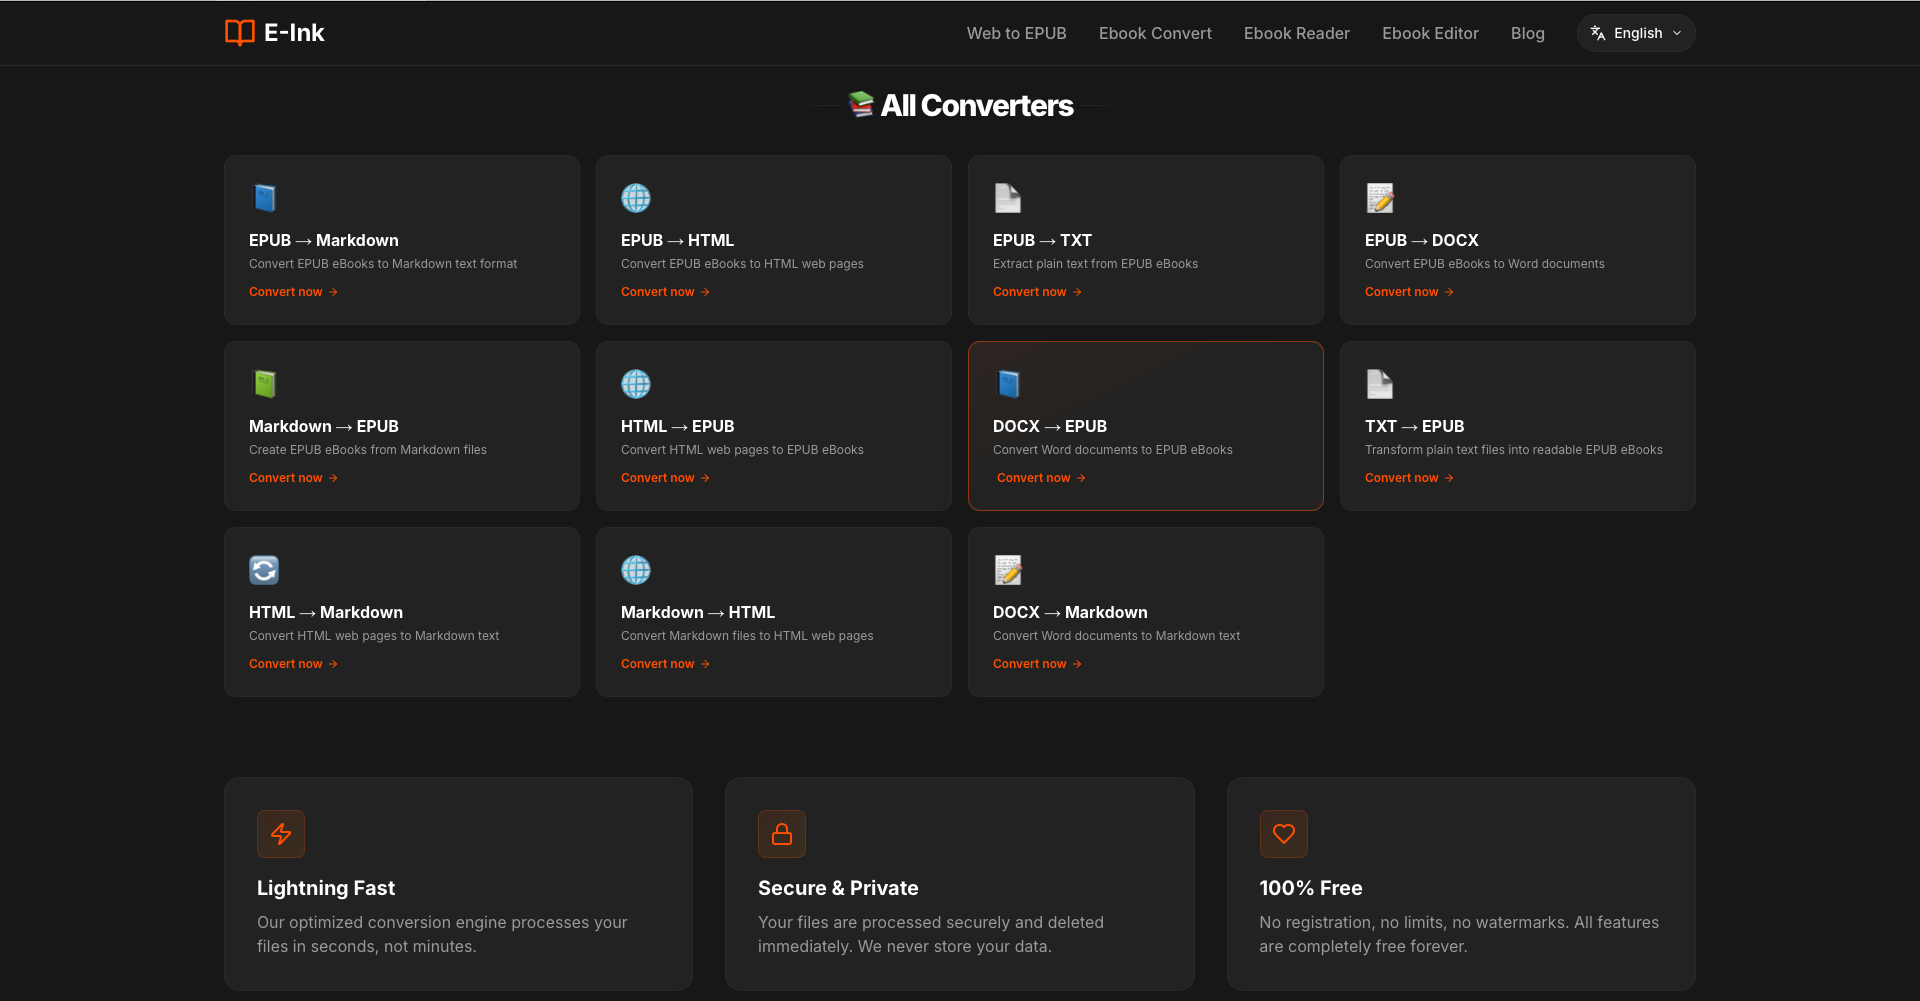Click Convert now under EPUB → HTML
The height and width of the screenshot is (1001, 1920).
(666, 292)
